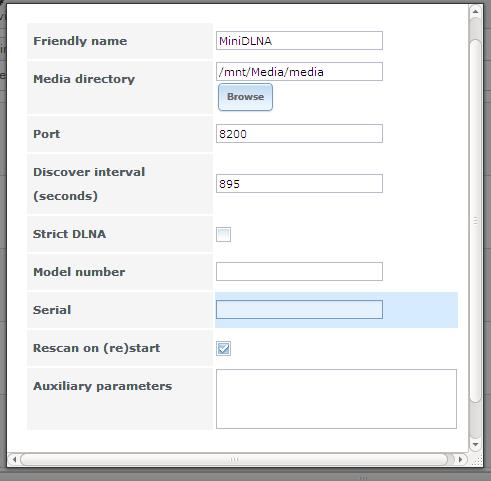Click the Auxiliary parameters label
This screenshot has height=481, width=491.
click(x=102, y=386)
